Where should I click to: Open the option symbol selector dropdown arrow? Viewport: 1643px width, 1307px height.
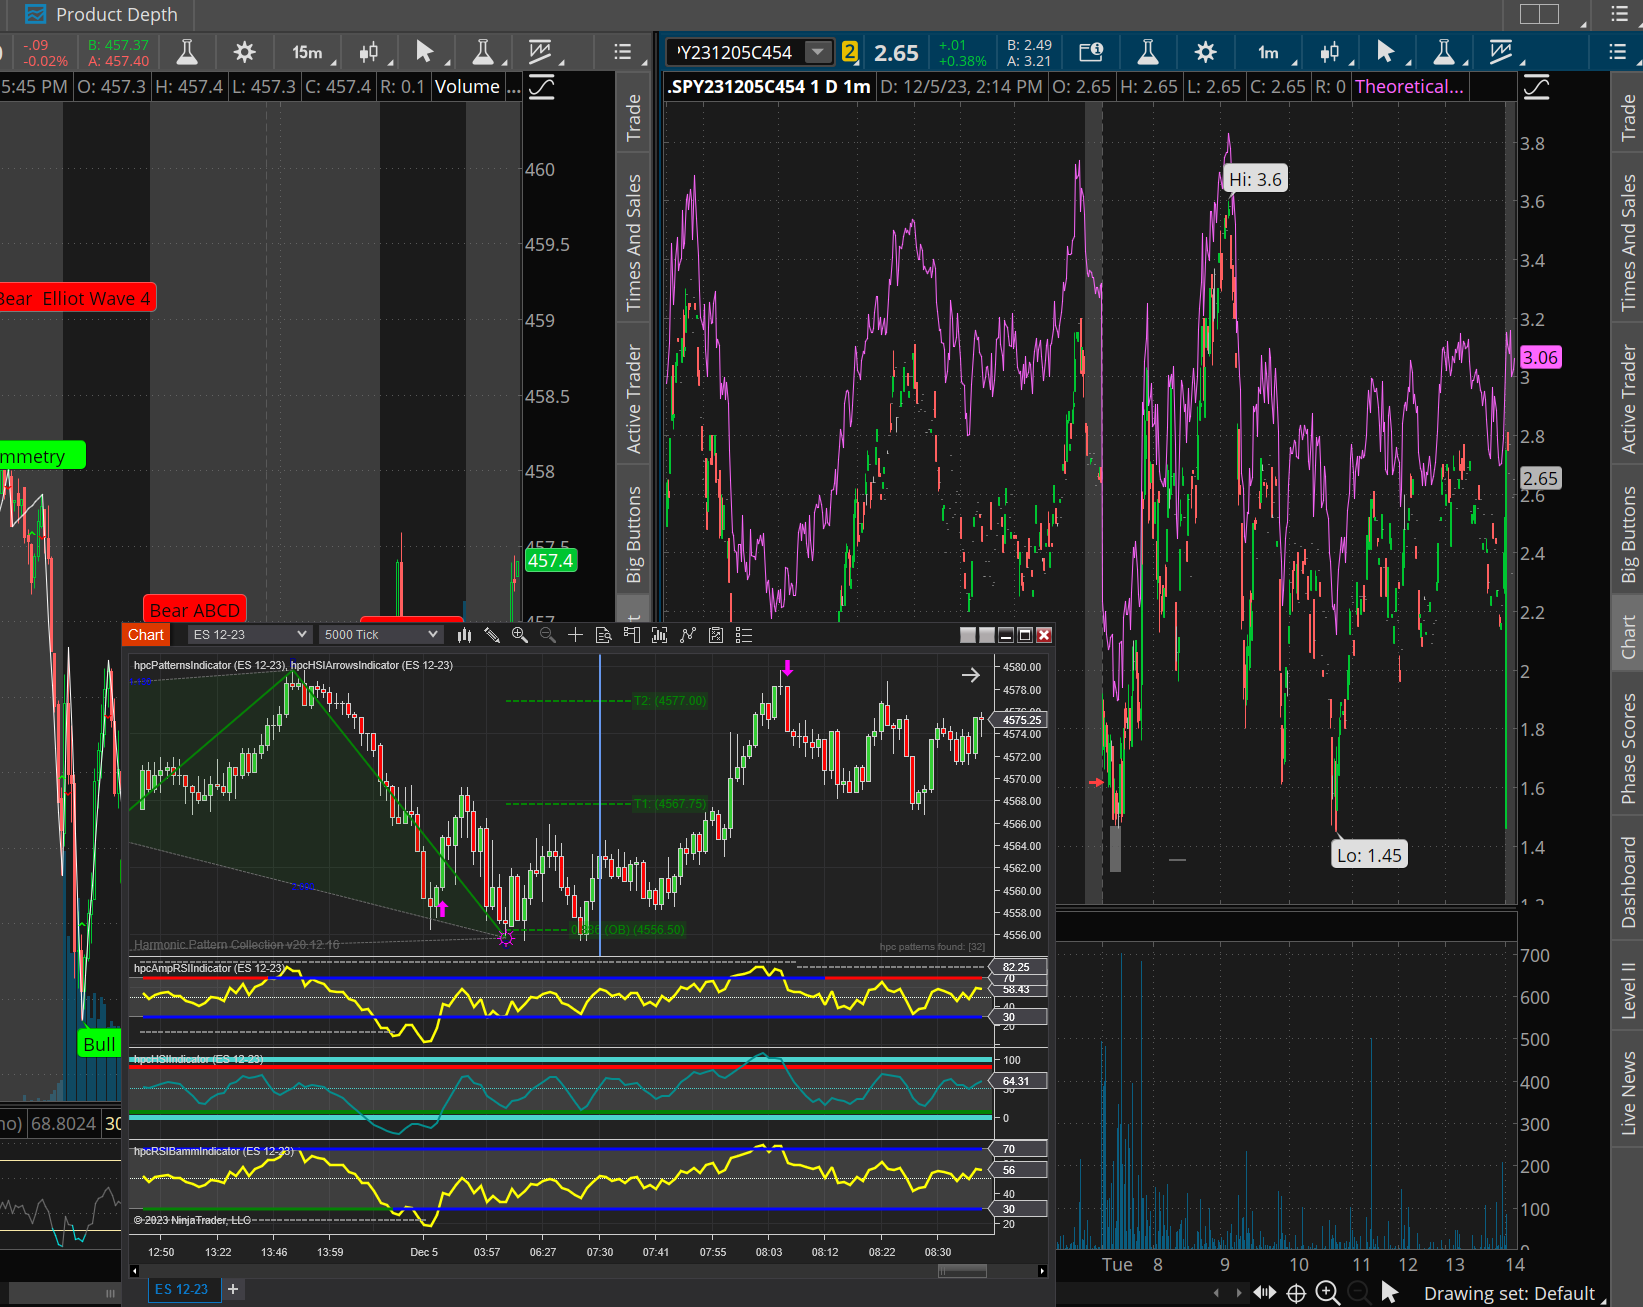coord(818,52)
